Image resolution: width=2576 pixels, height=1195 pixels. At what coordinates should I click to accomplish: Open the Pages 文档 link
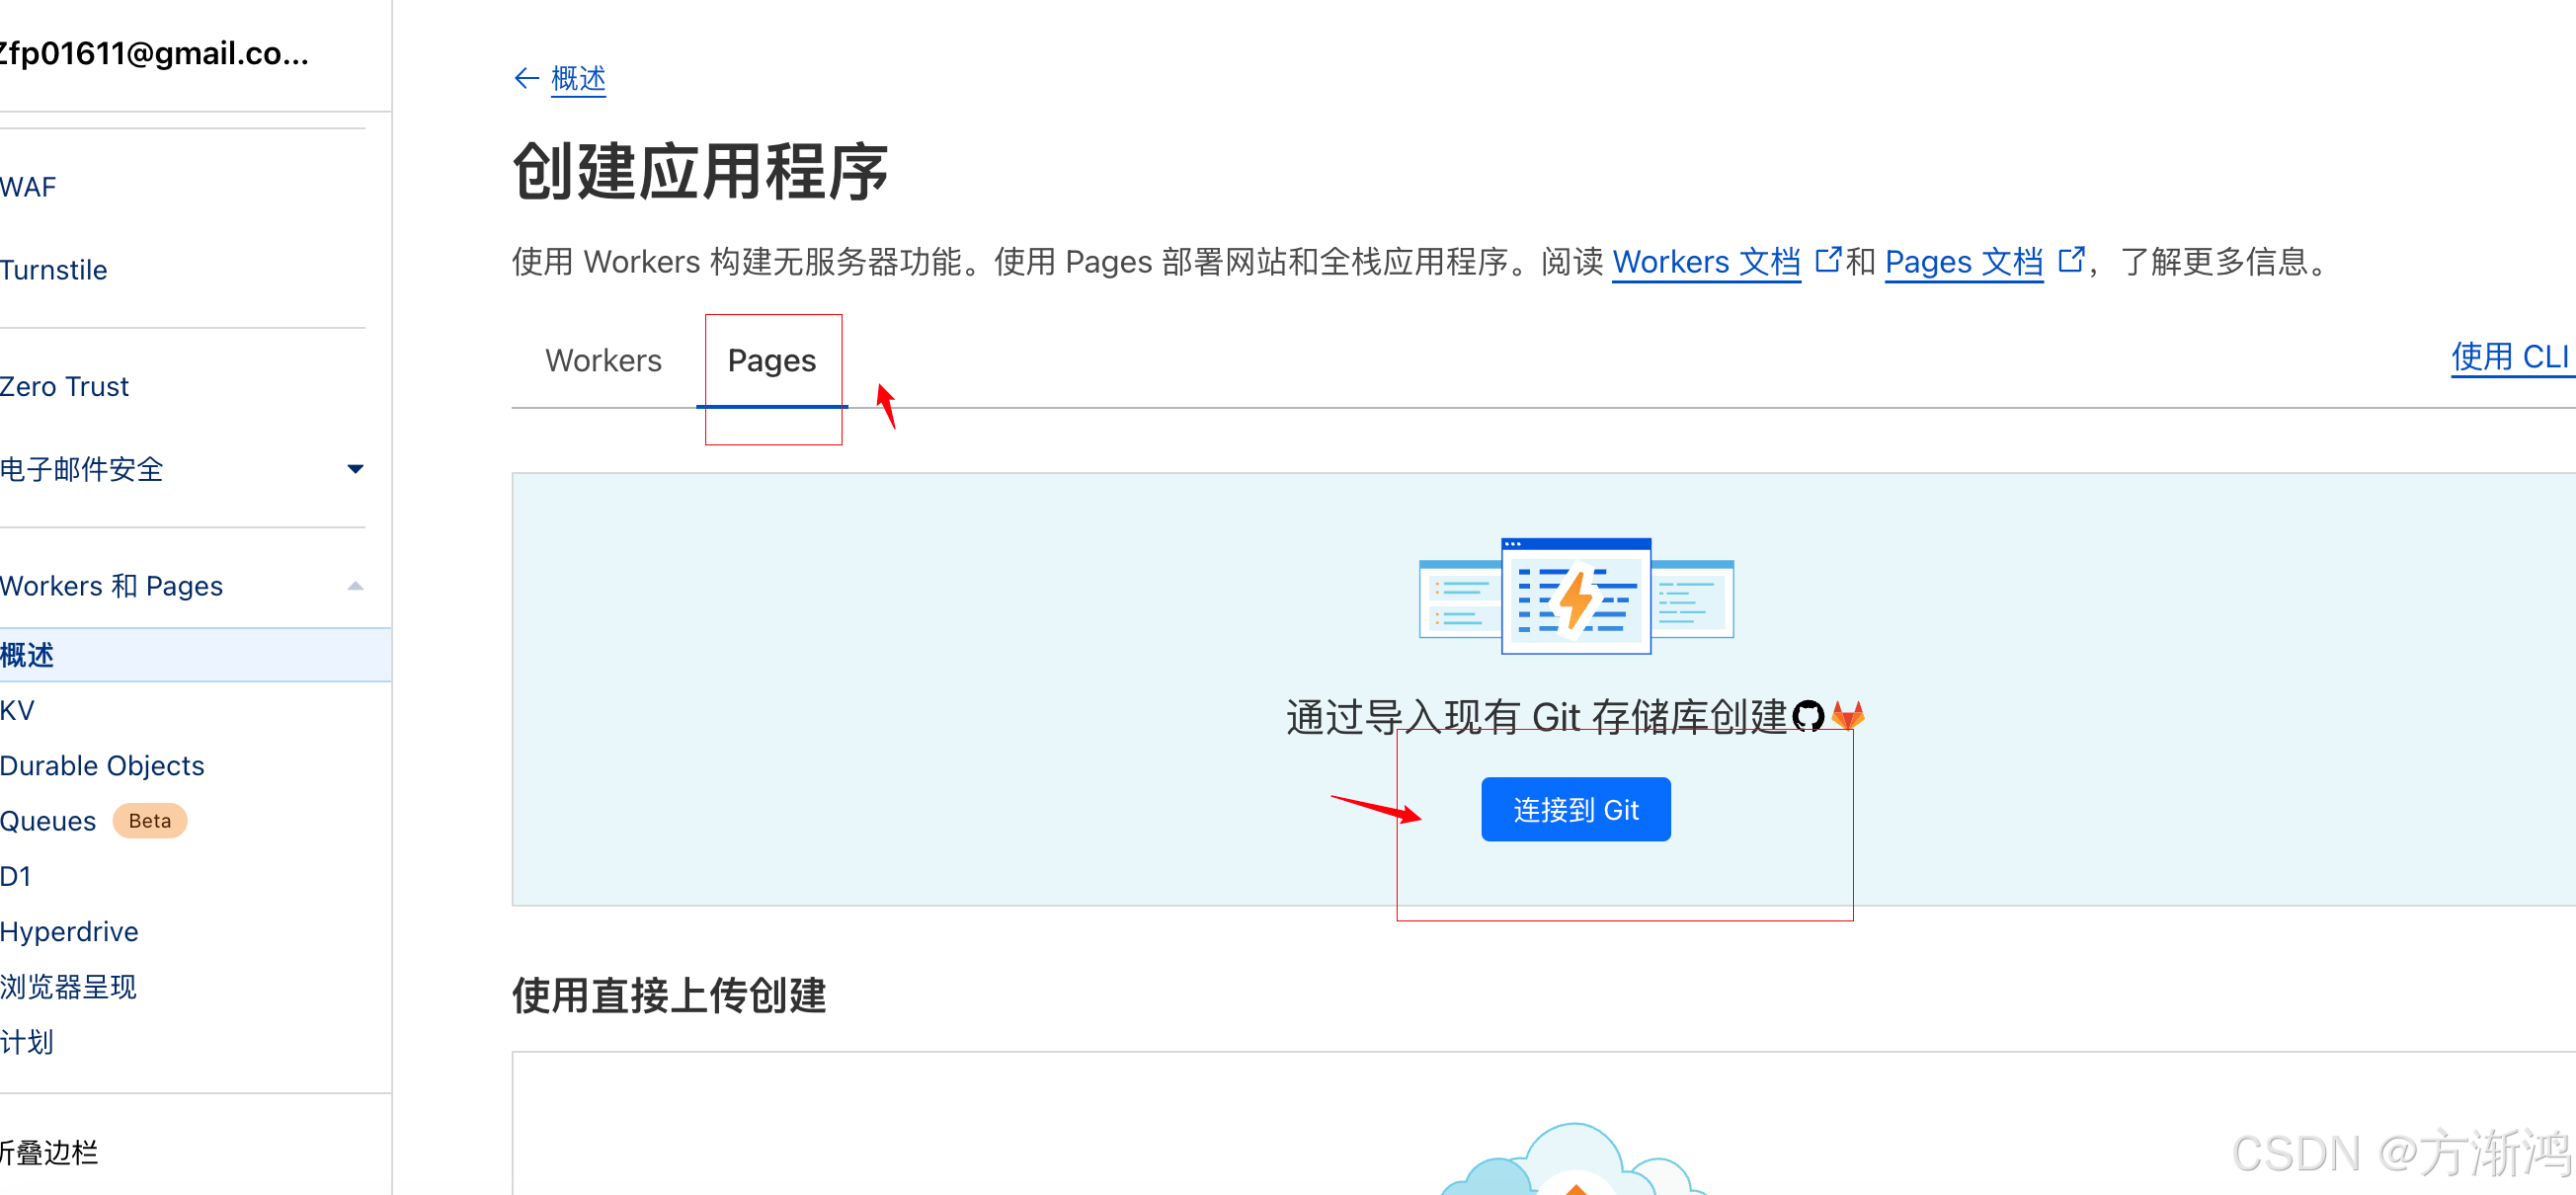click(x=1963, y=262)
